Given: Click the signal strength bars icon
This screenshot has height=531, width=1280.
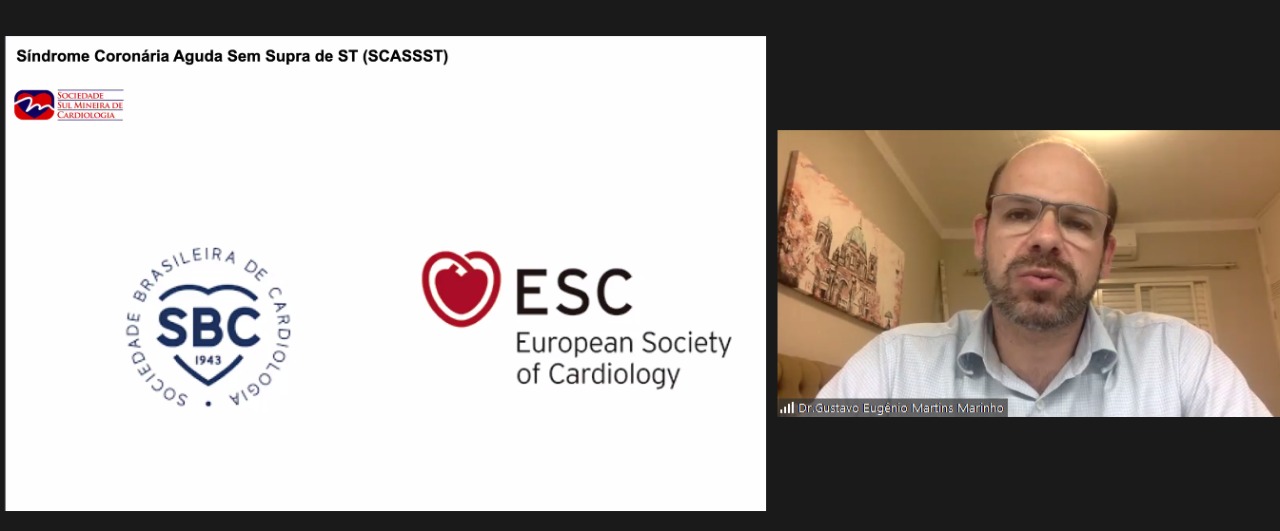Looking at the screenshot, I should point(787,408).
